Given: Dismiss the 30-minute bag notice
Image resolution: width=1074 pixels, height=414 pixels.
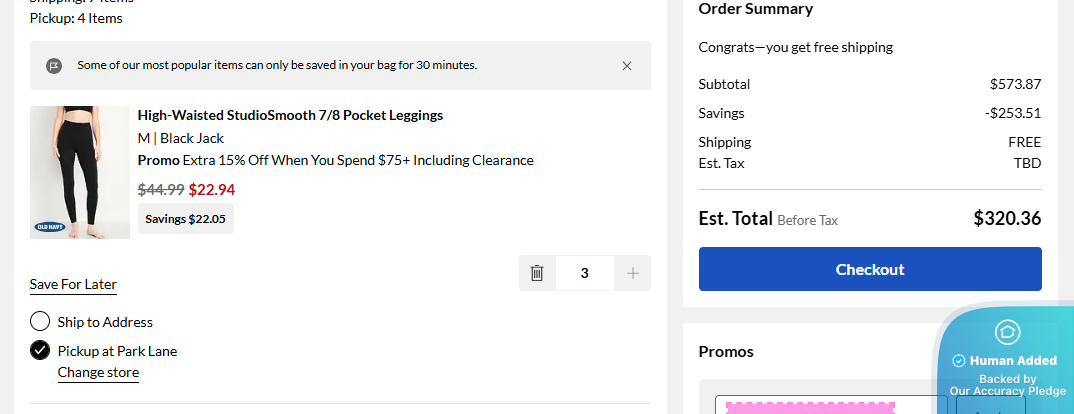Looking at the screenshot, I should pos(627,66).
